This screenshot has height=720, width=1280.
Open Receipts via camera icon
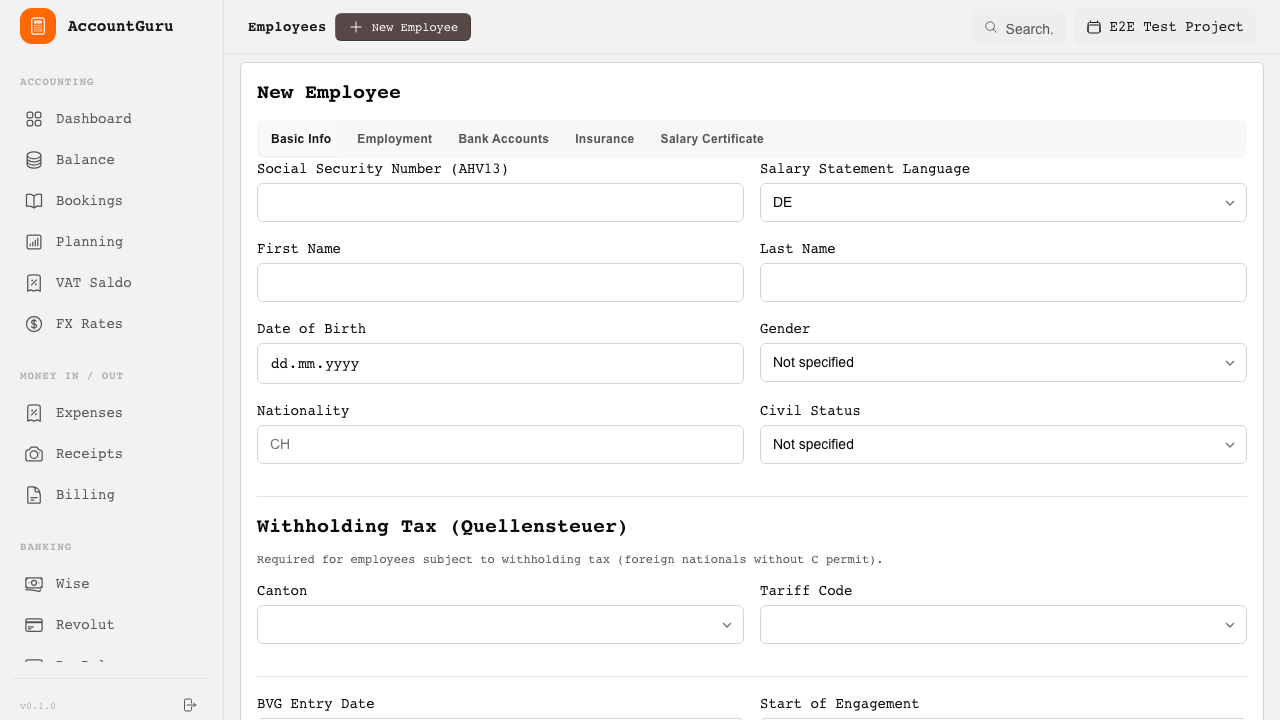(34, 454)
